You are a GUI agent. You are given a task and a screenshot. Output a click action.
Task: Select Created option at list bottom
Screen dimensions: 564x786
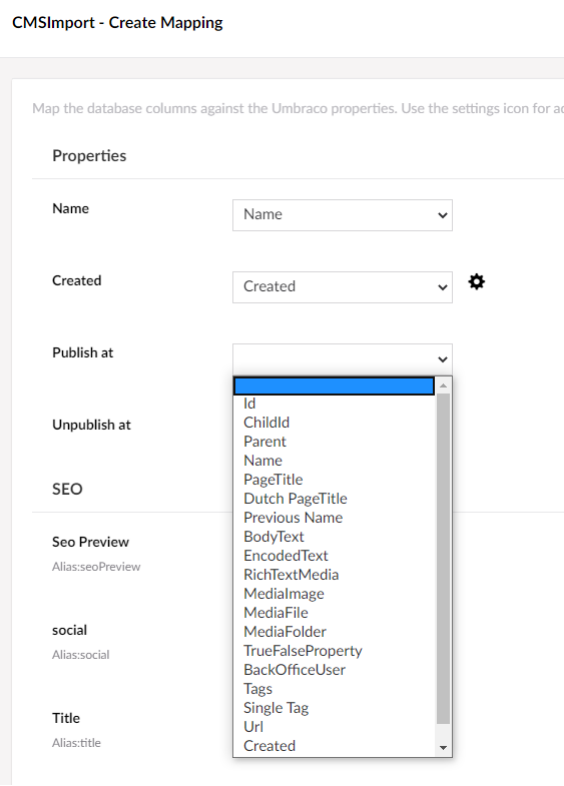click(334, 746)
